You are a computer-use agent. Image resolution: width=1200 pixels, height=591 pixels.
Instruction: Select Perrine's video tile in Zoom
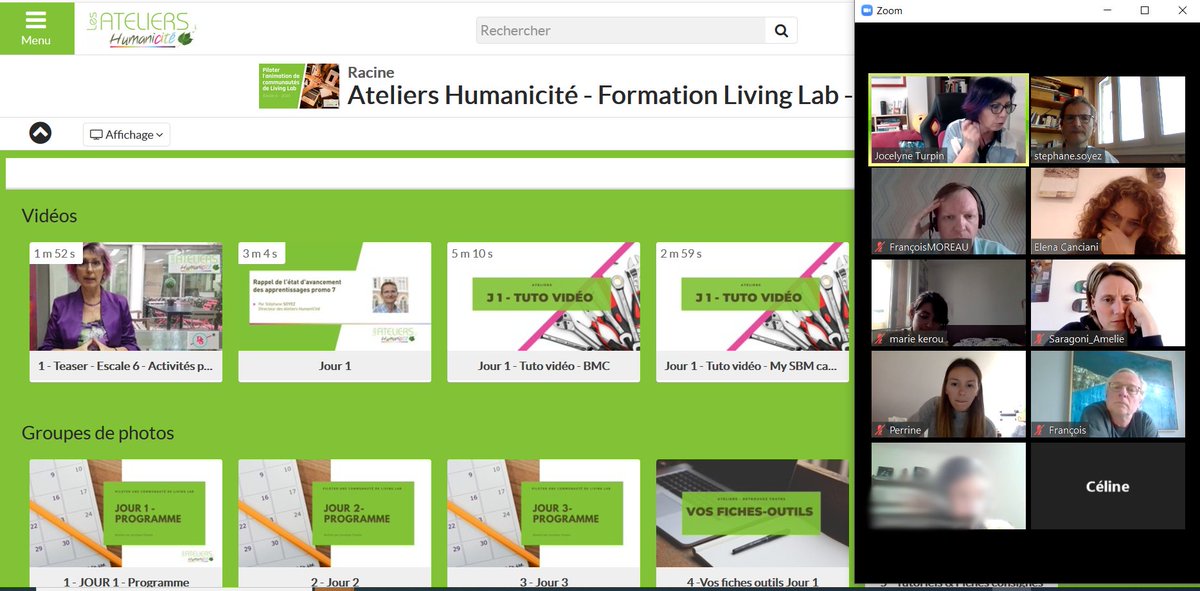[949, 394]
